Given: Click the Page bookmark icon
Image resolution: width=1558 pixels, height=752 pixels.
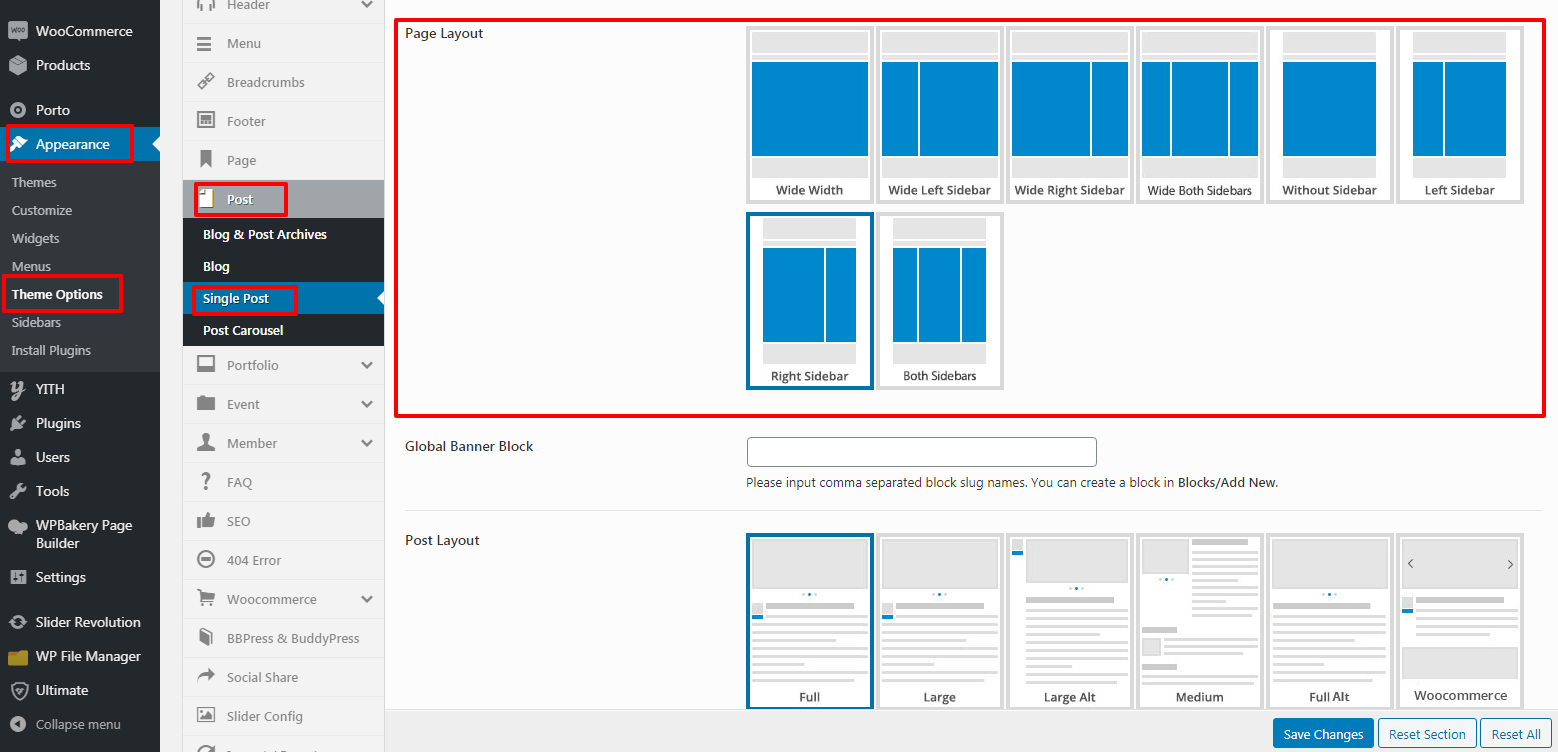Looking at the screenshot, I should [205, 160].
